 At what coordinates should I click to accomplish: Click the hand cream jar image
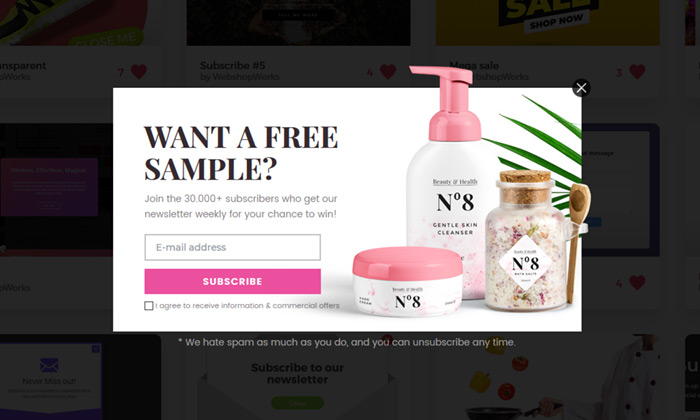pos(408,282)
